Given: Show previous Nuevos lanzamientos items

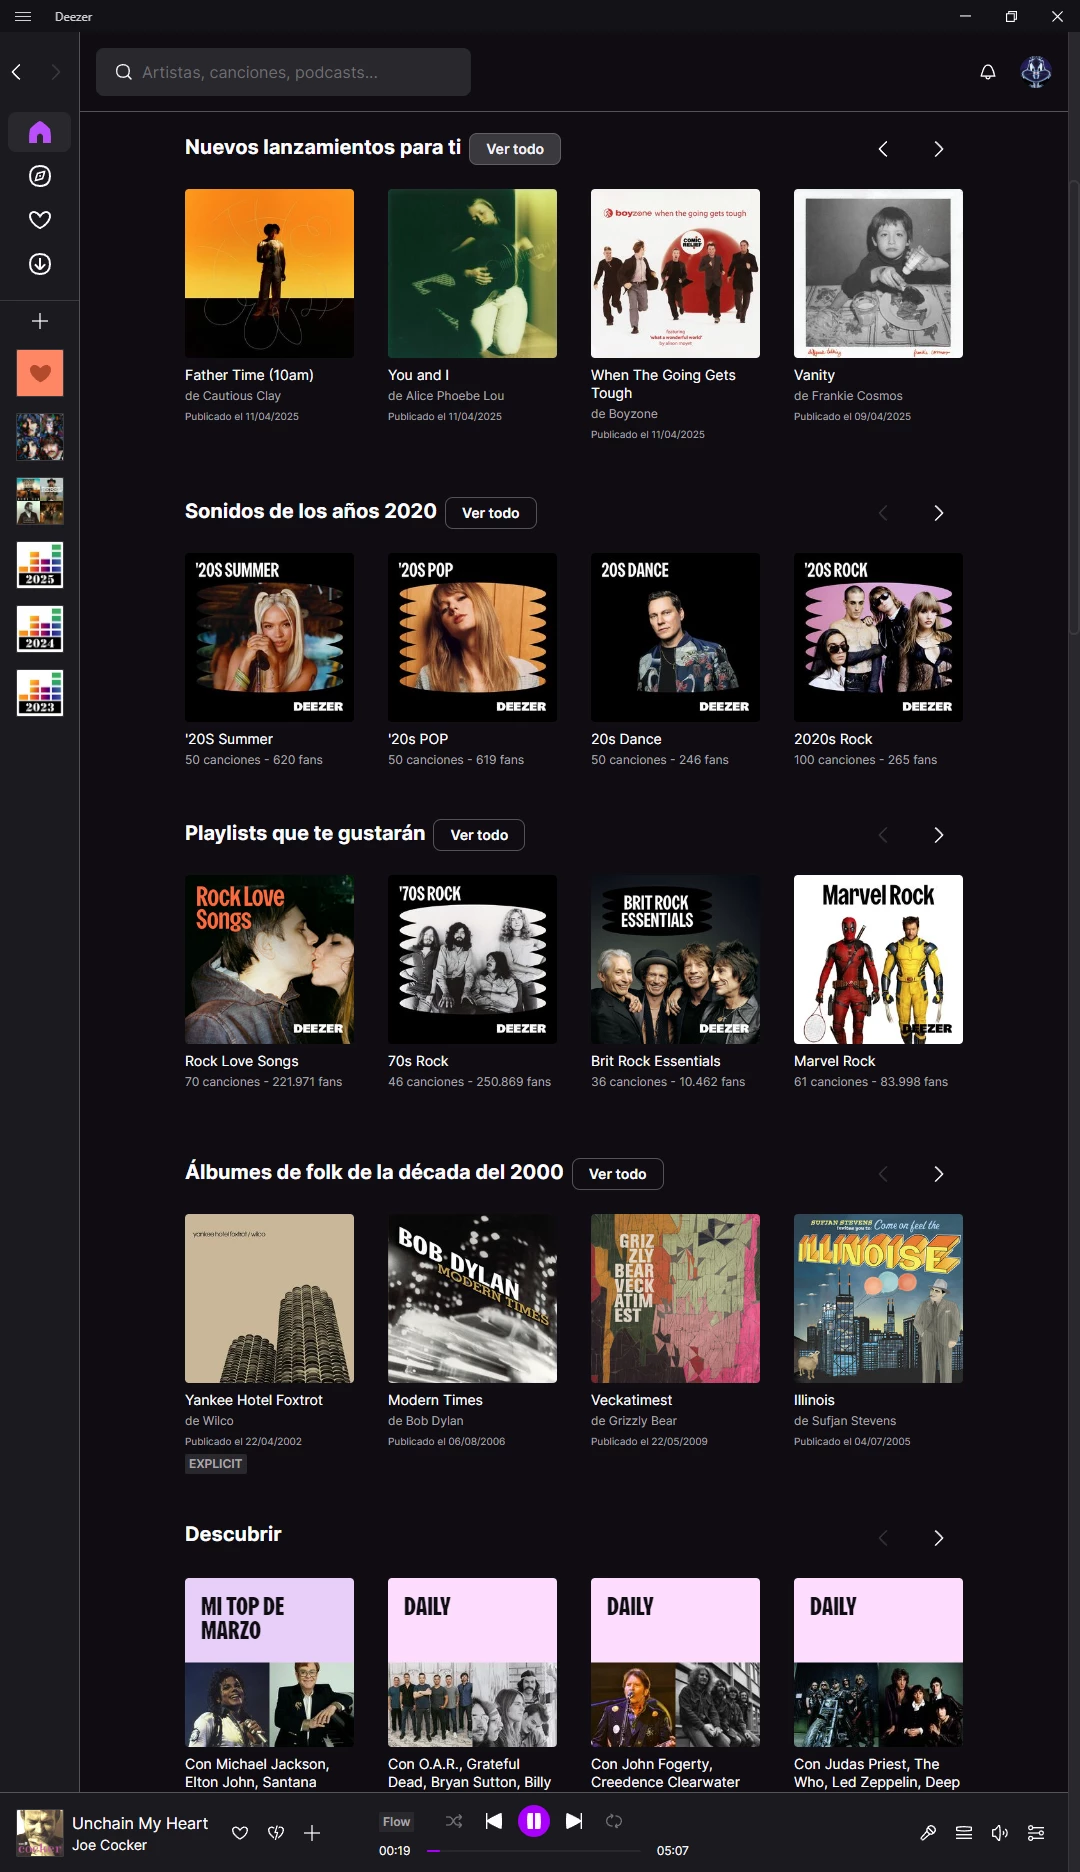Looking at the screenshot, I should [x=883, y=149].
